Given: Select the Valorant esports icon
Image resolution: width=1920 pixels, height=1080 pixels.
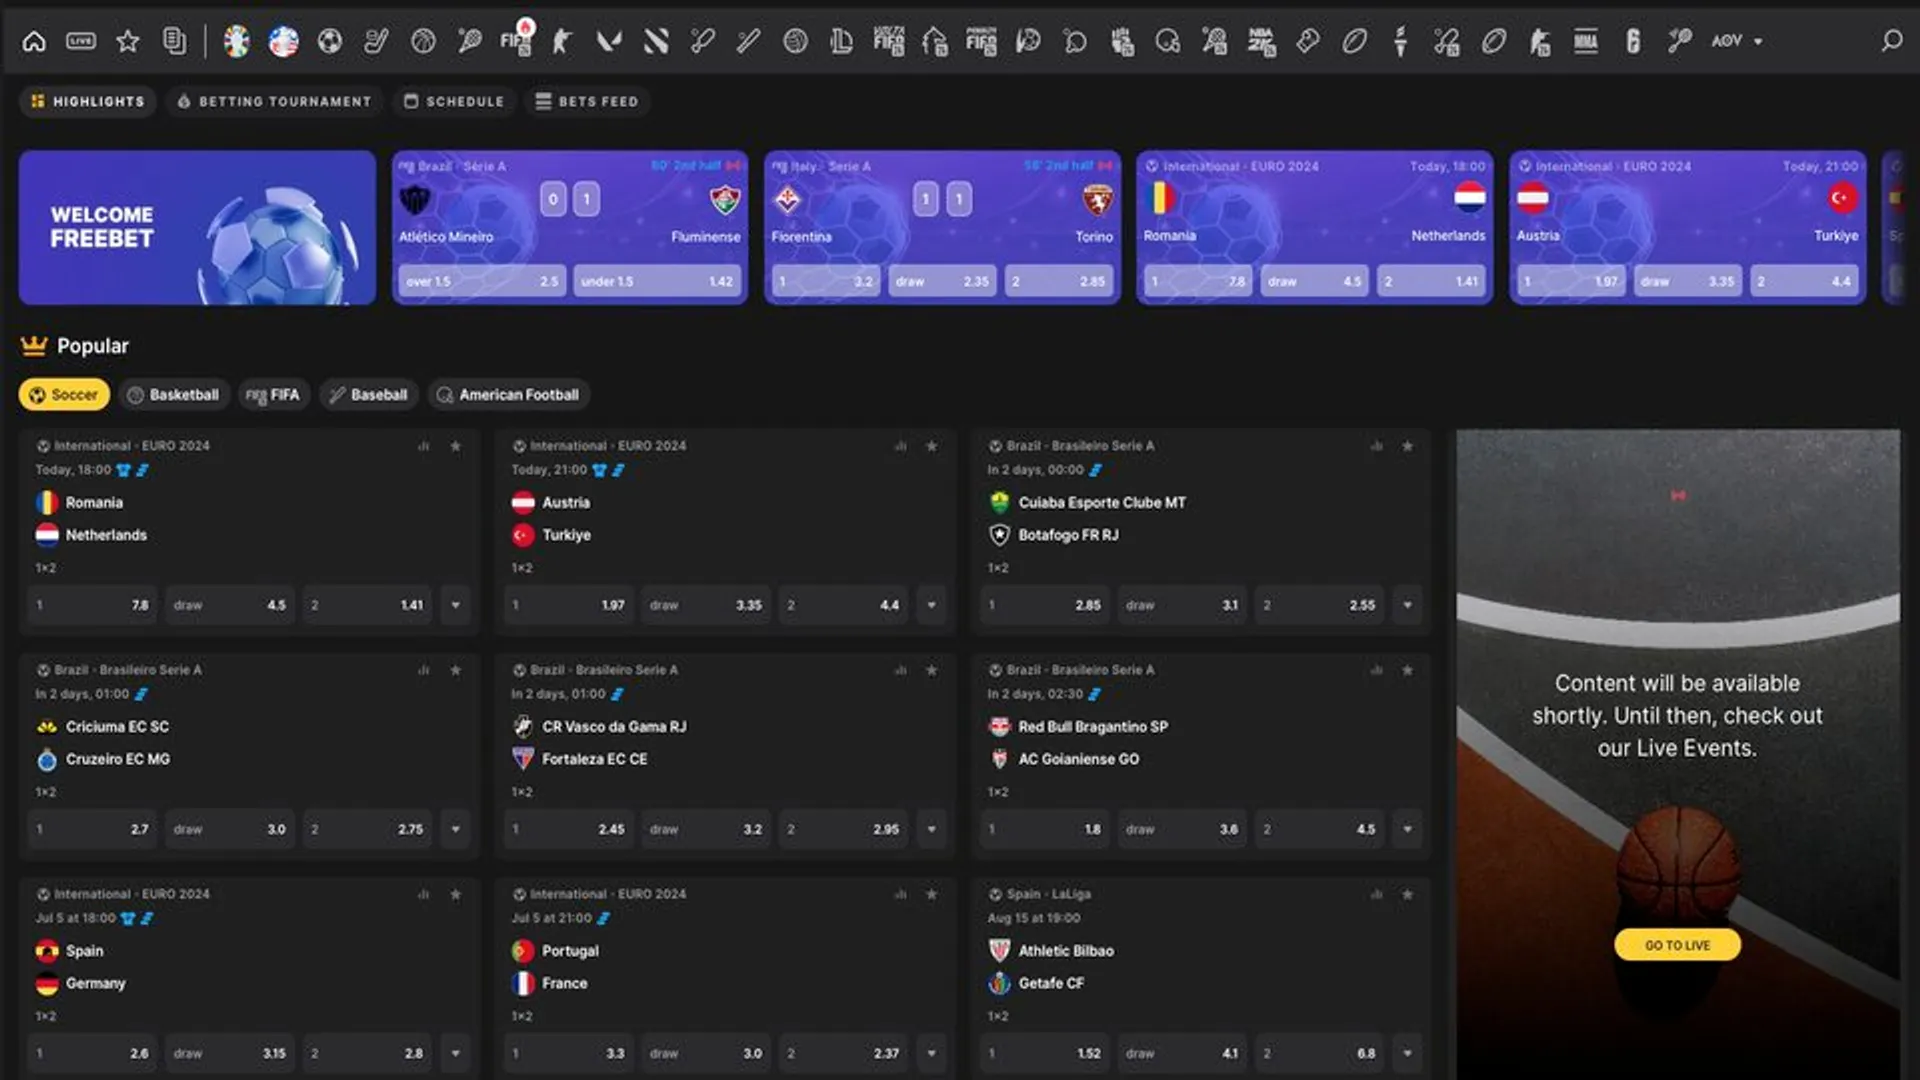Looking at the screenshot, I should [609, 41].
